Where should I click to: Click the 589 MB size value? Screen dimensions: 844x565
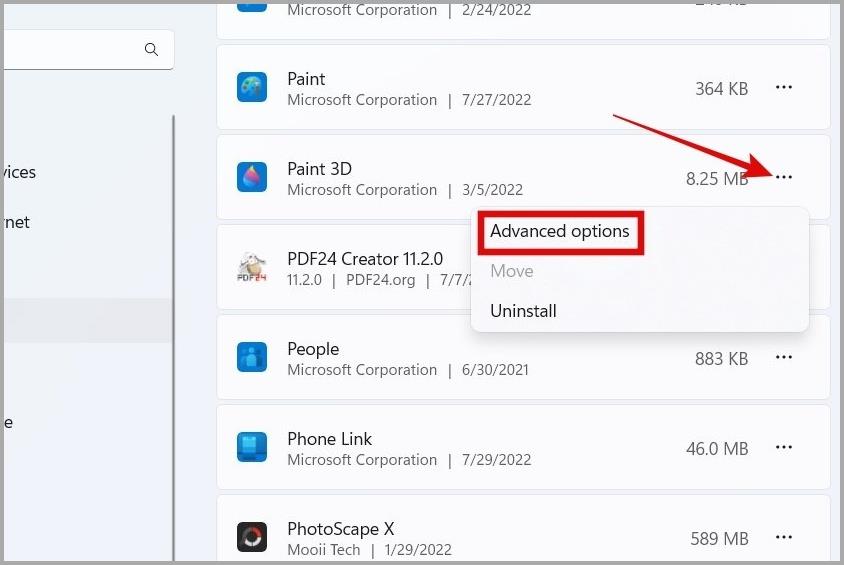[x=720, y=539]
